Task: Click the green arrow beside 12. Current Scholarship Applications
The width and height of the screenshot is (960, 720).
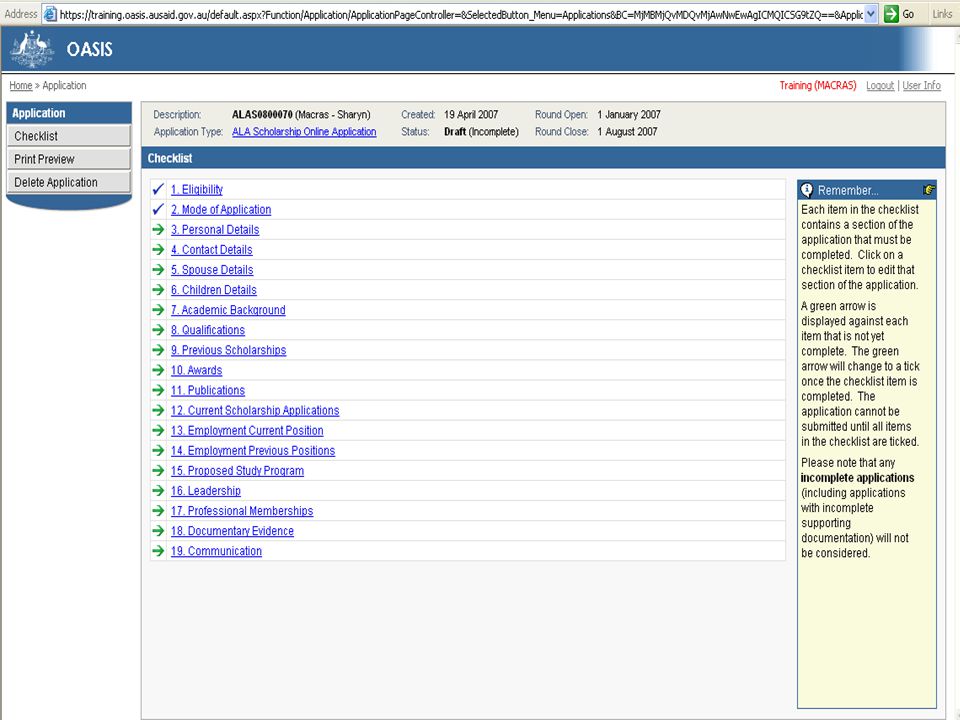Action: 158,410
